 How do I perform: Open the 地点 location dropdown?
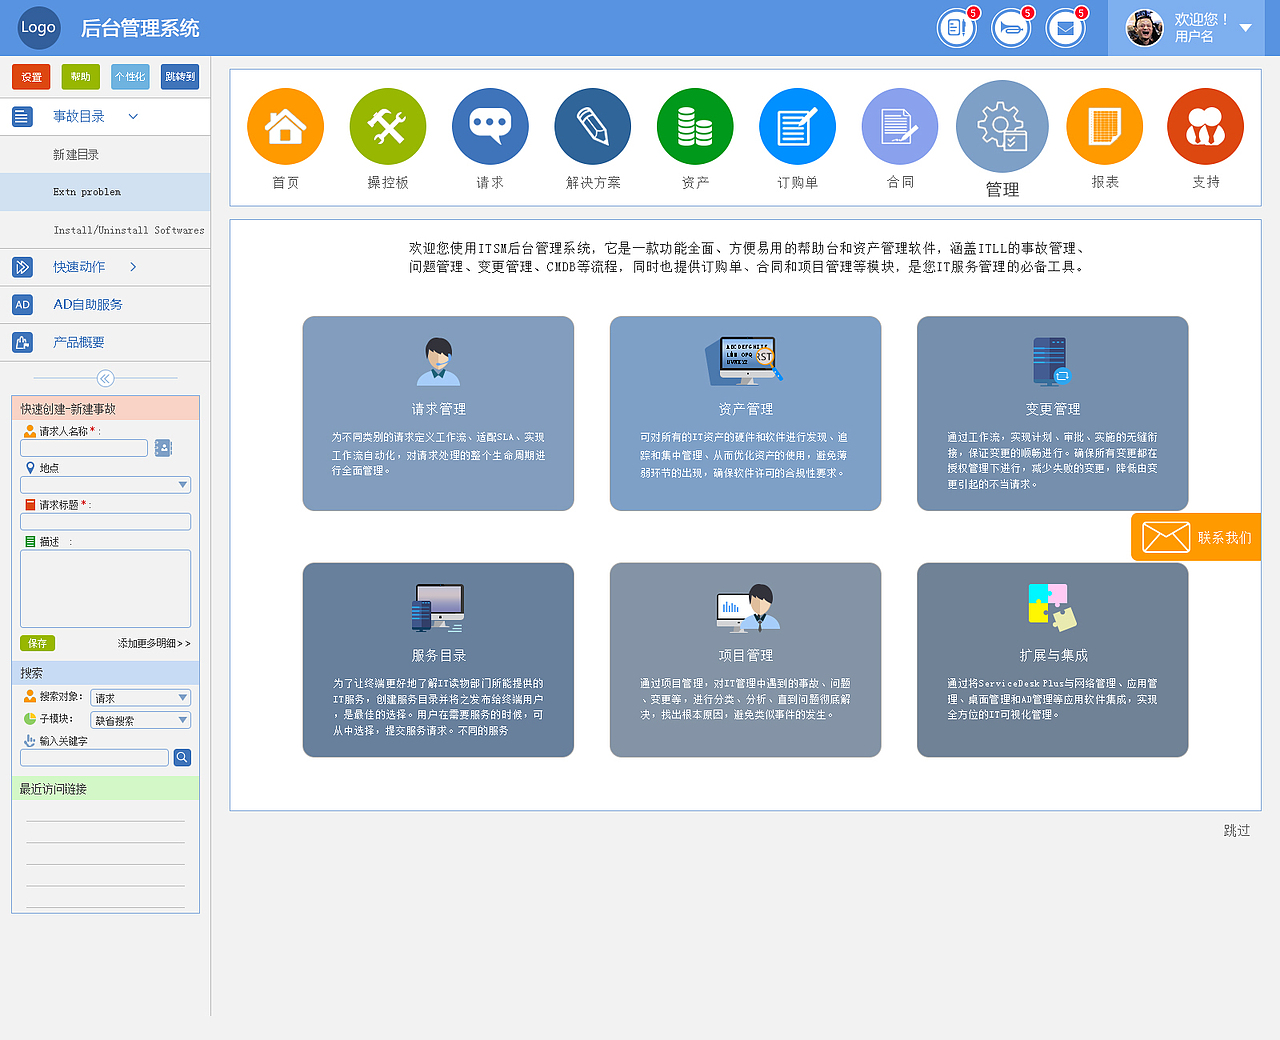tap(105, 485)
